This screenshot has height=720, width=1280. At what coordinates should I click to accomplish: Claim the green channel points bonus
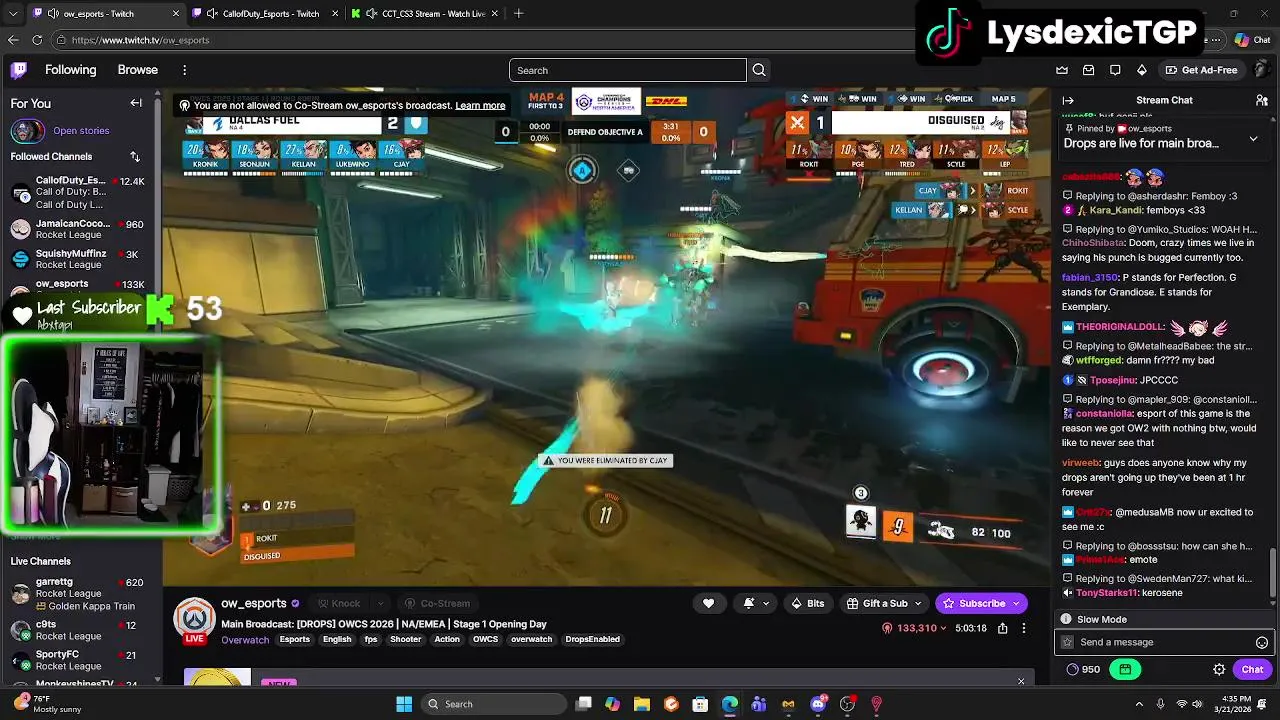[x=1125, y=670]
